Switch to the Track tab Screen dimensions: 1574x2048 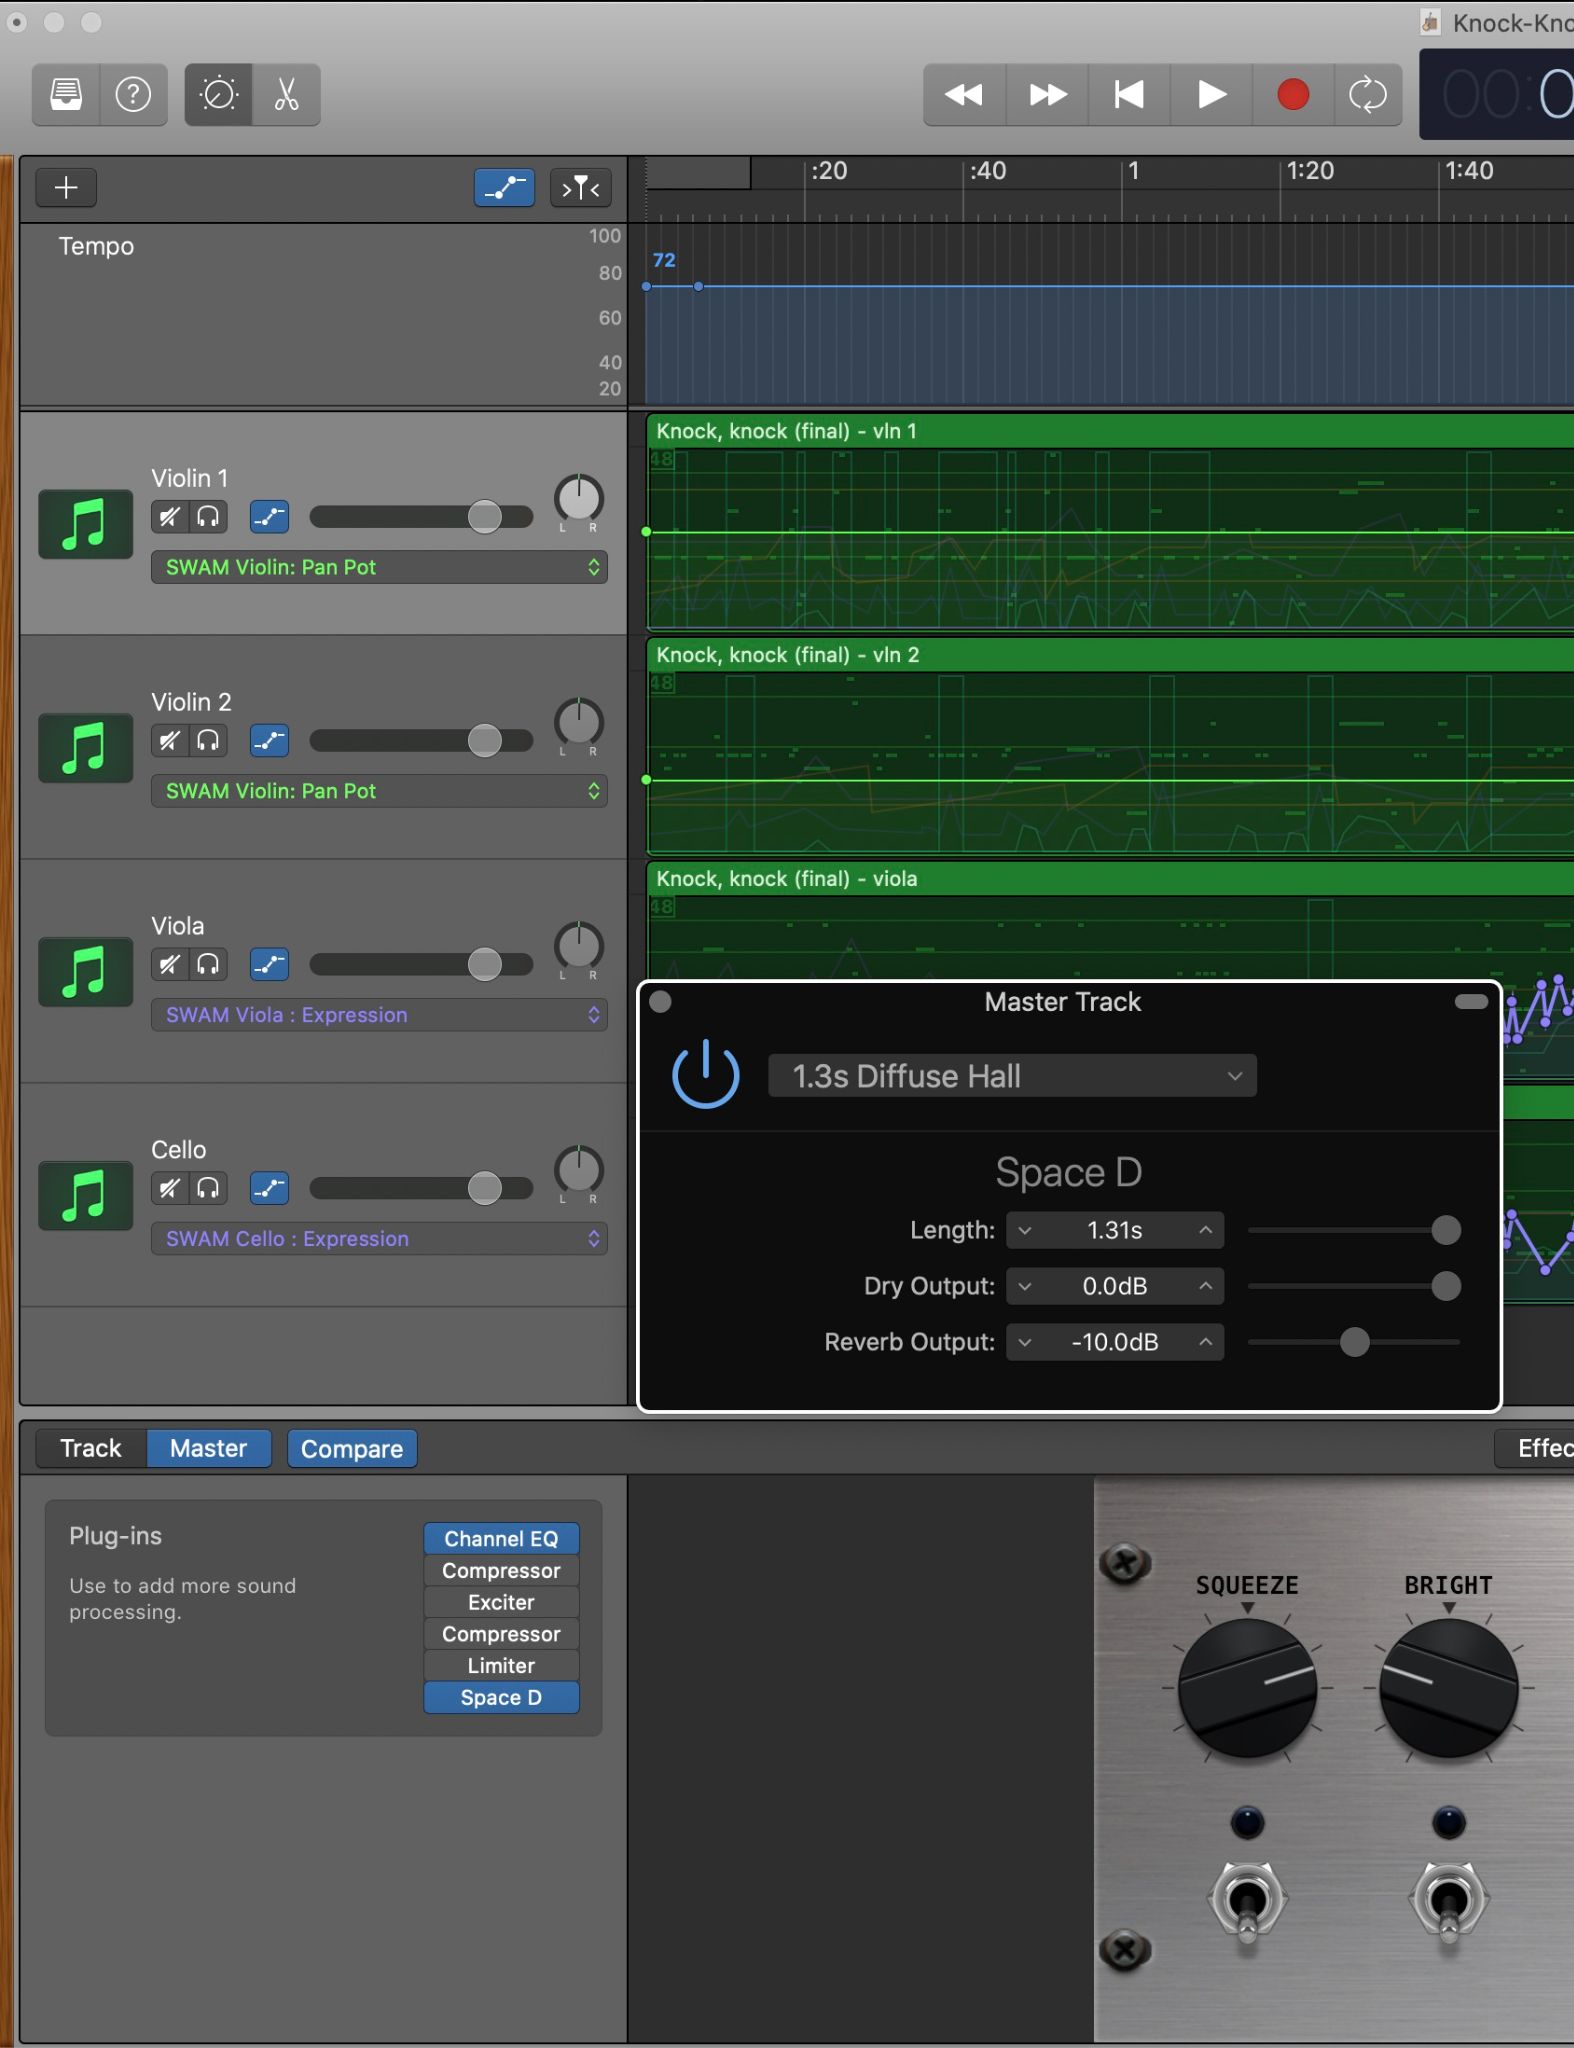pos(91,1448)
